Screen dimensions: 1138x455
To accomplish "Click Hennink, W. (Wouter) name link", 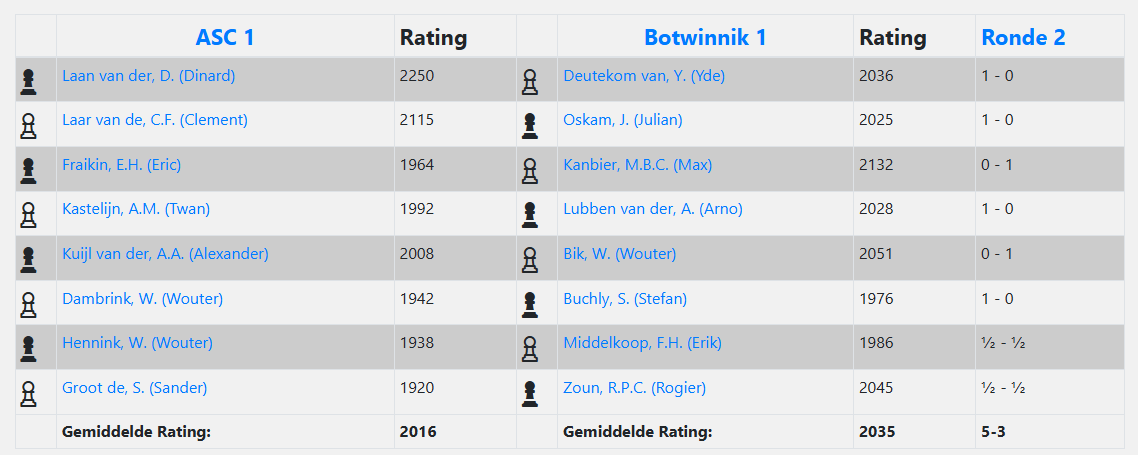I will (137, 343).
